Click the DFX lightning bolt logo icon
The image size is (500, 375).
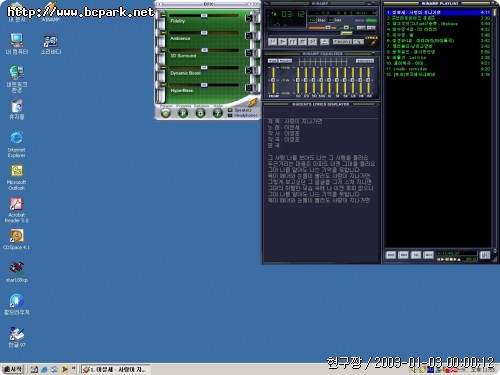(253, 102)
